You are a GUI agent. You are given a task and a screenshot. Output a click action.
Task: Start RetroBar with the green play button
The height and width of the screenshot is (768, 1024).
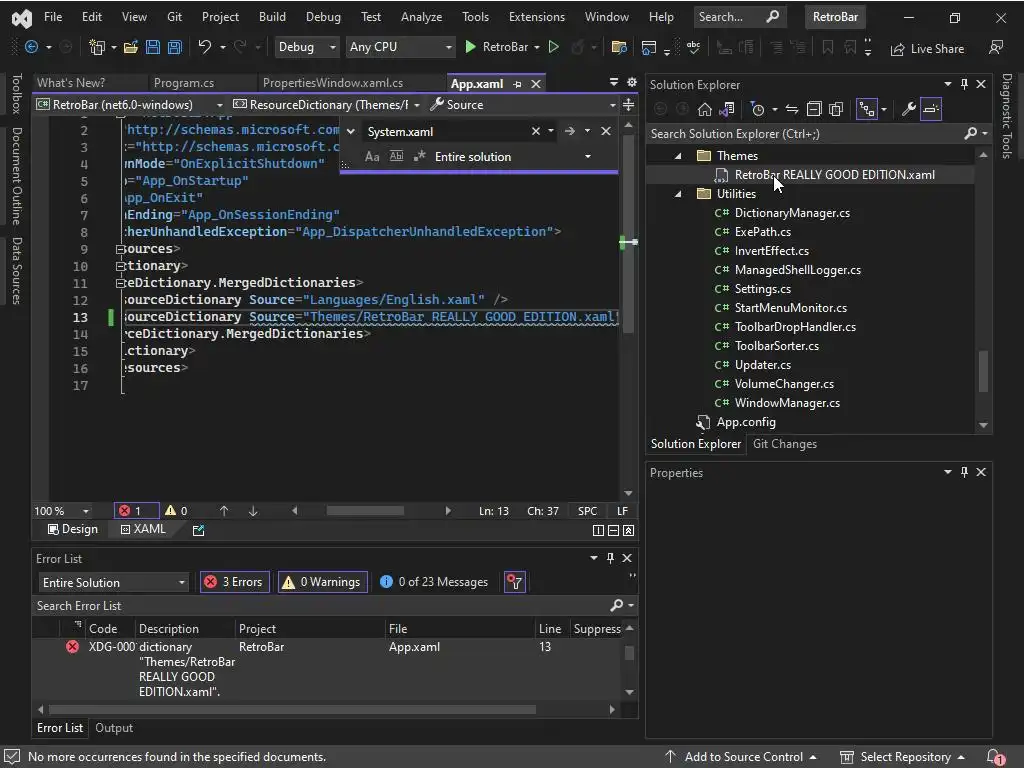(x=470, y=47)
